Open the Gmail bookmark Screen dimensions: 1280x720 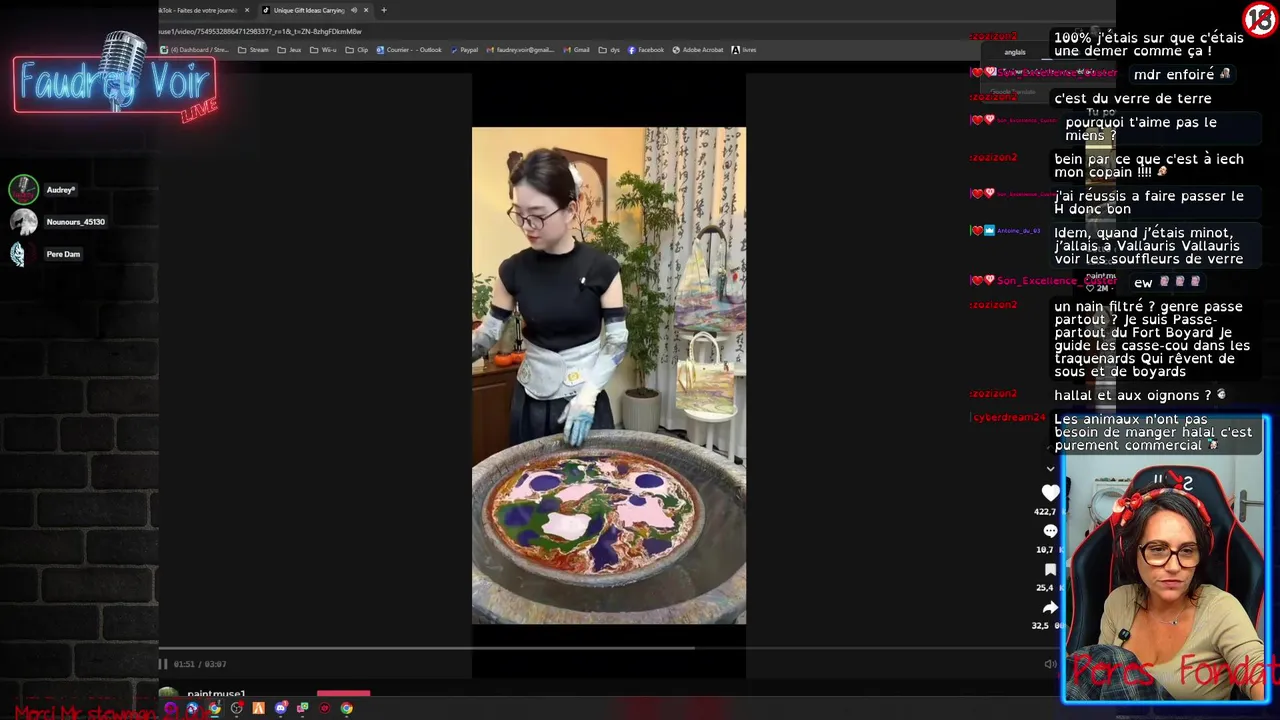[x=576, y=50]
